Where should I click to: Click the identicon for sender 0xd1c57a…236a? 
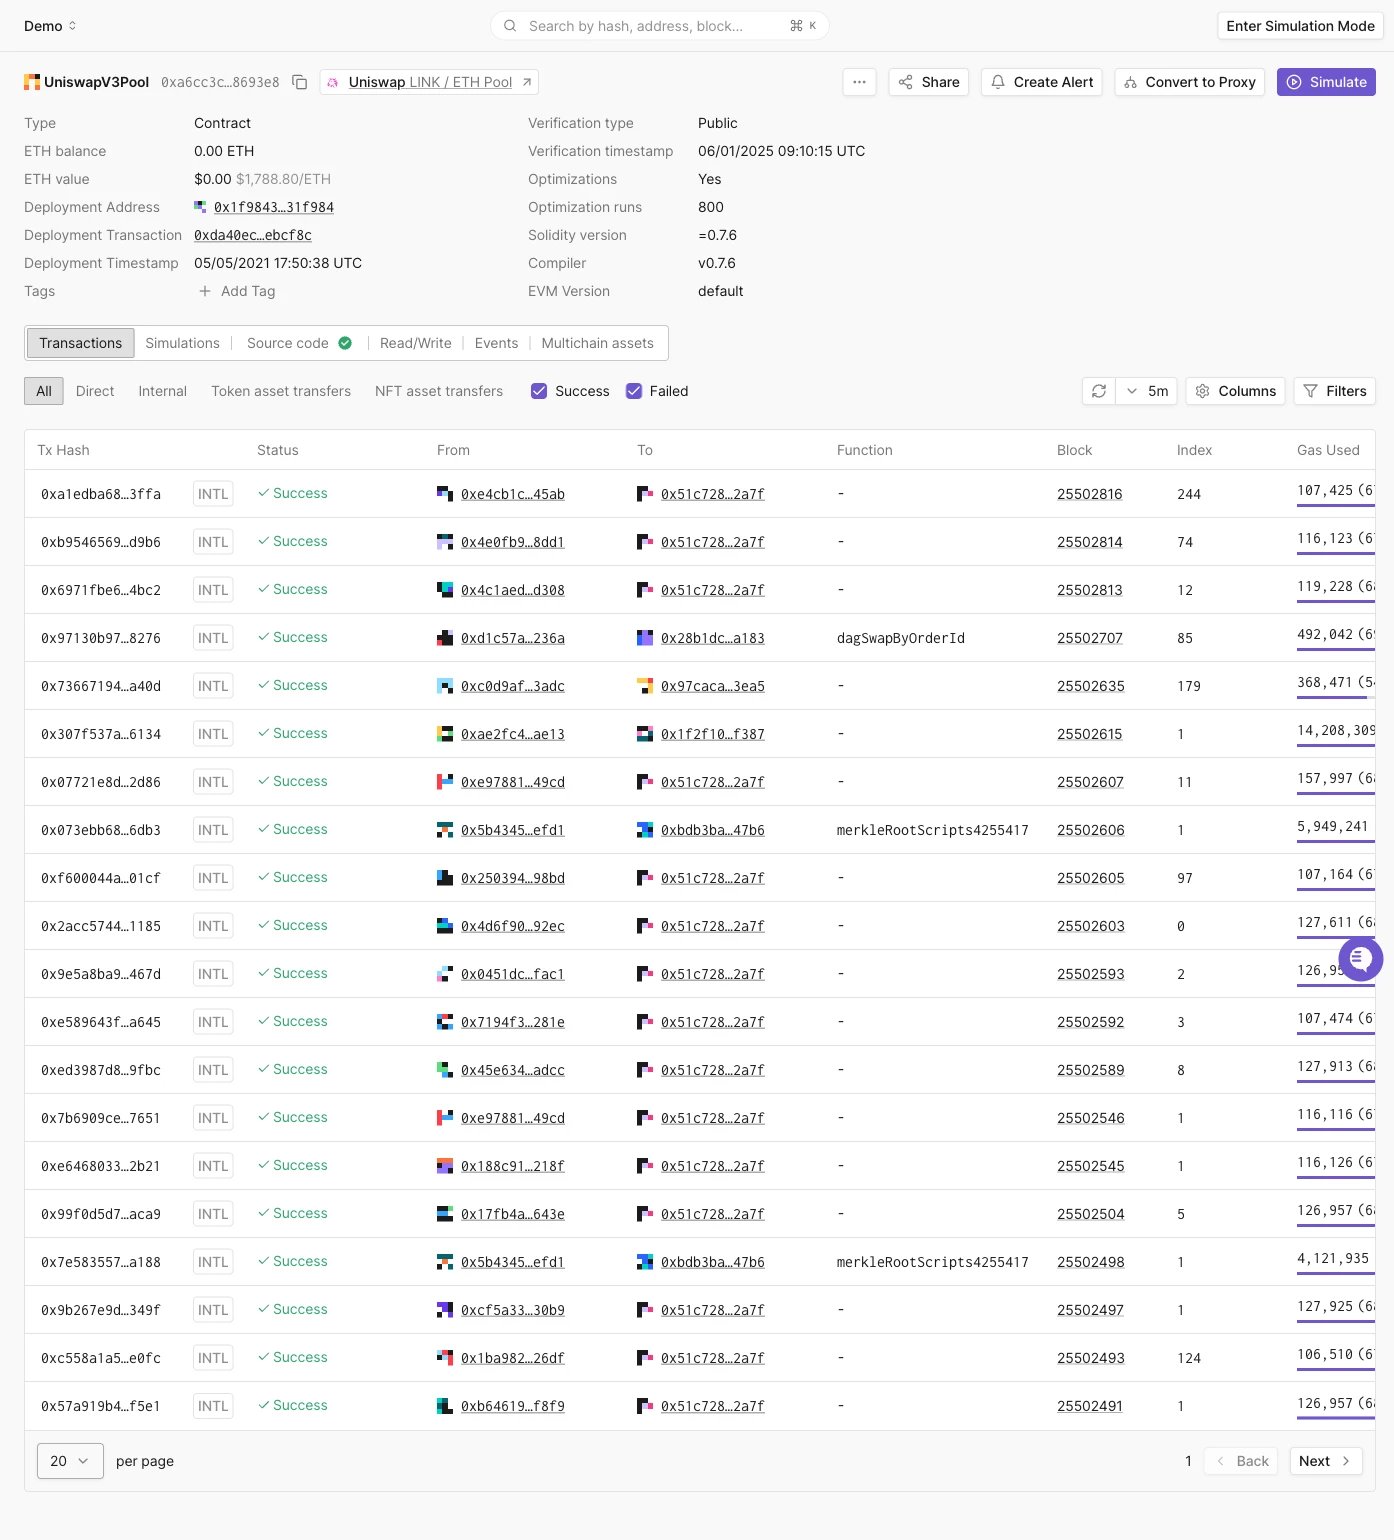point(445,637)
